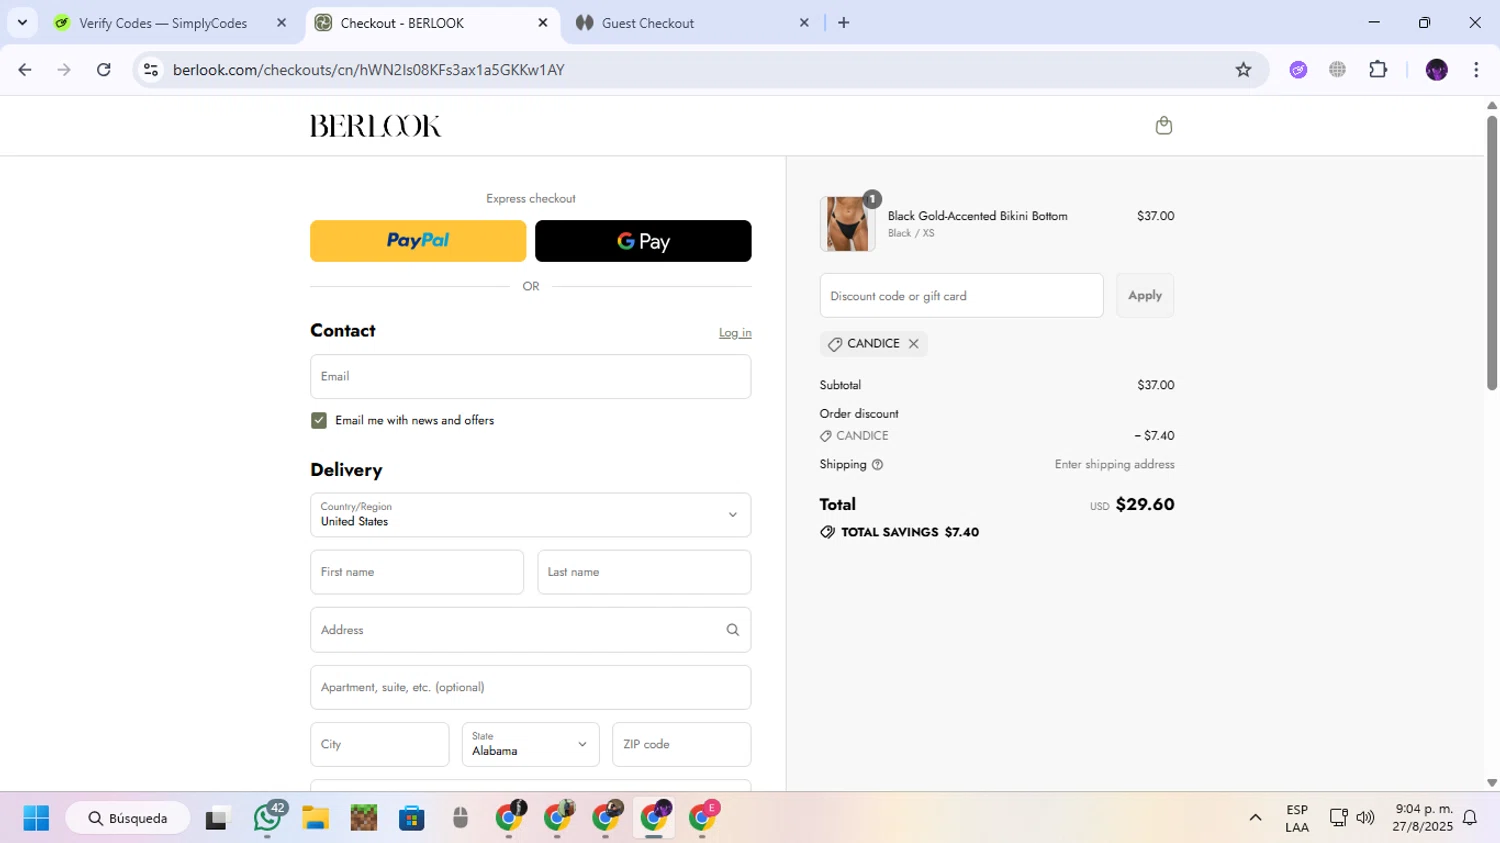Open the browser extensions puzzle icon
Image resolution: width=1500 pixels, height=843 pixels.
(1378, 70)
